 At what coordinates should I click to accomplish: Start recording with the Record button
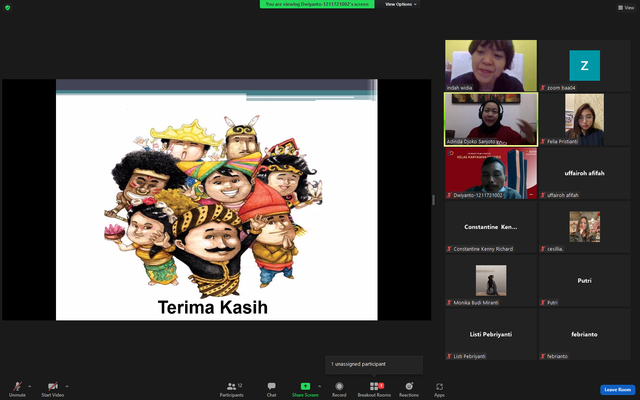coord(339,389)
